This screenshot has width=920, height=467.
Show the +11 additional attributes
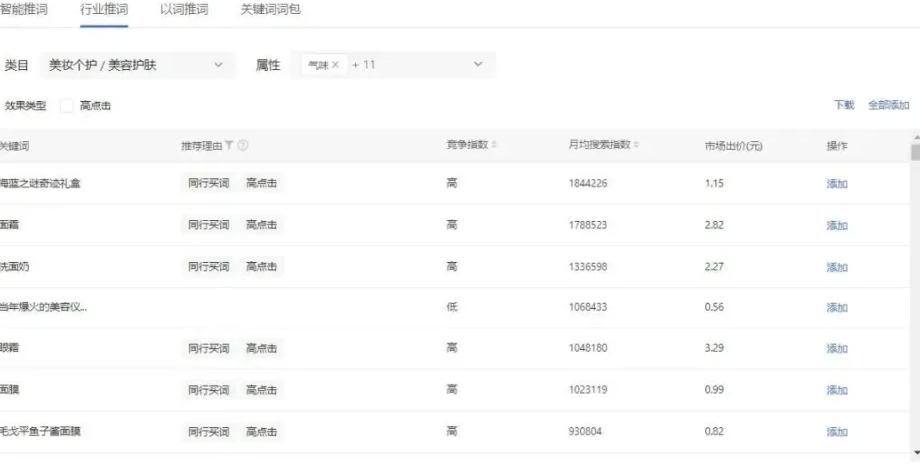click(363, 65)
